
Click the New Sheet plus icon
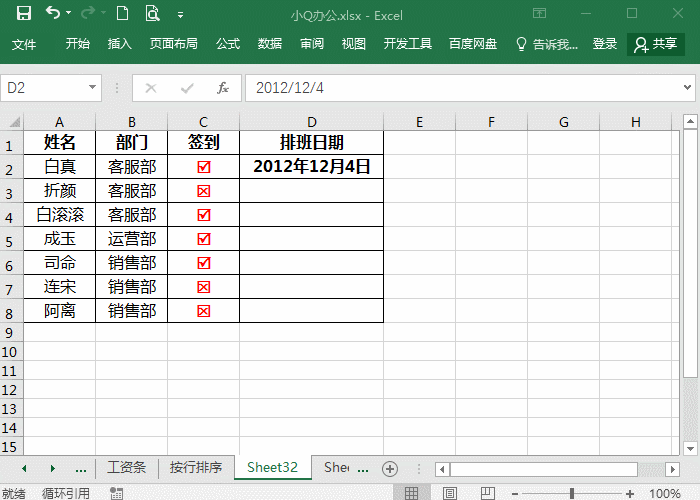click(390, 469)
